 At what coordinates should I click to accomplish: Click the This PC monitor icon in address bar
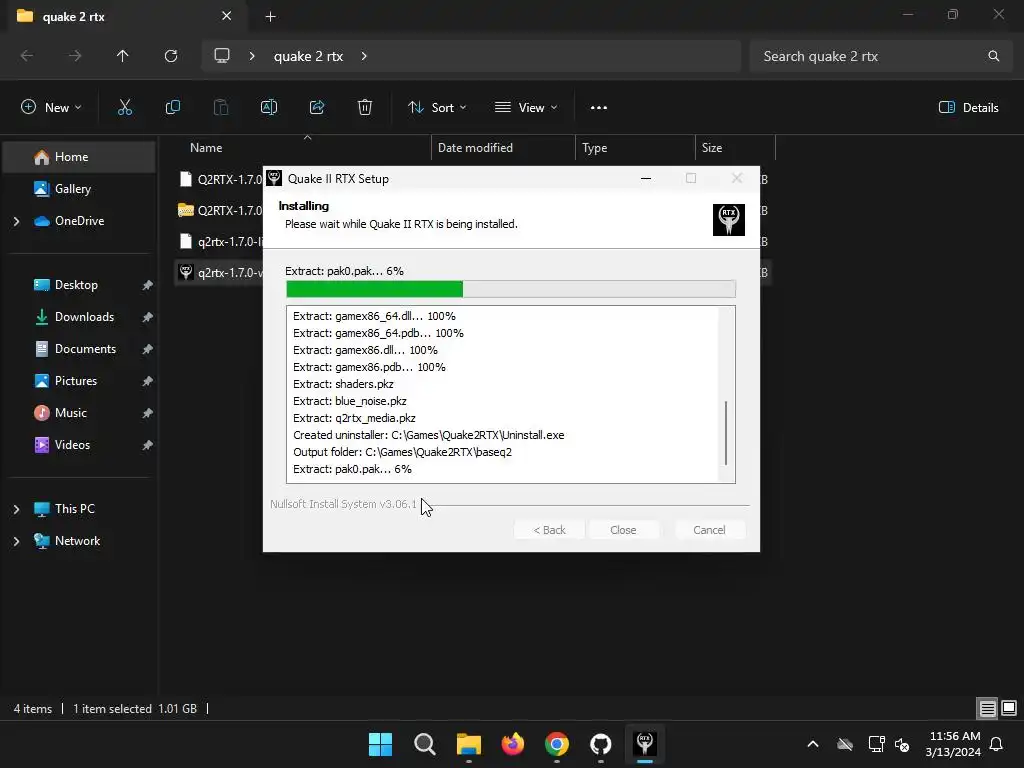[x=222, y=56]
